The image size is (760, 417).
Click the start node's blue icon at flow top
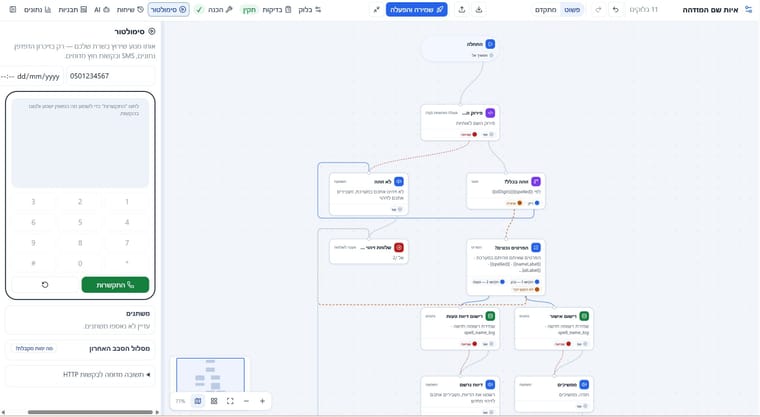(x=490, y=44)
